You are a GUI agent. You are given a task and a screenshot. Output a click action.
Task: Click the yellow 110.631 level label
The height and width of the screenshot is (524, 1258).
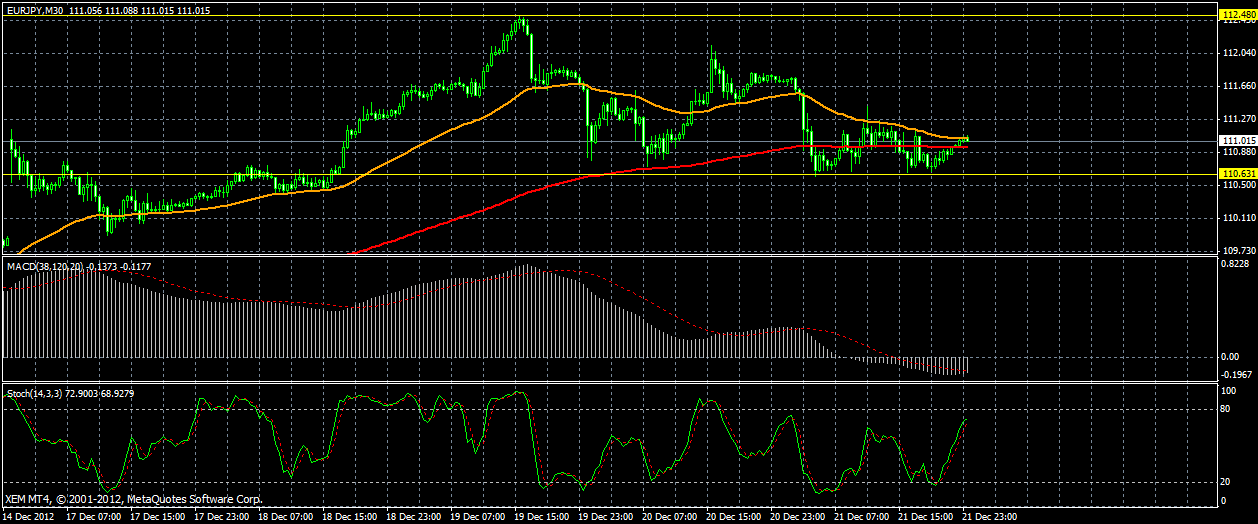(1237, 174)
